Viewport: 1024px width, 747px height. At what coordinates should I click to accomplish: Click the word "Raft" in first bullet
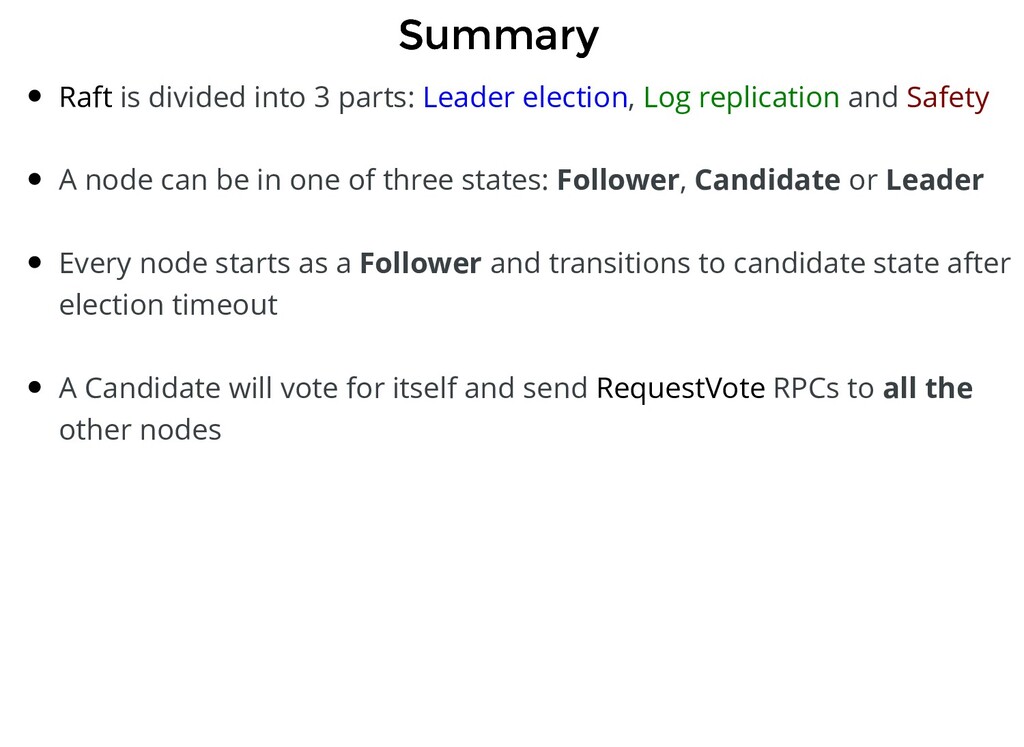(x=85, y=97)
